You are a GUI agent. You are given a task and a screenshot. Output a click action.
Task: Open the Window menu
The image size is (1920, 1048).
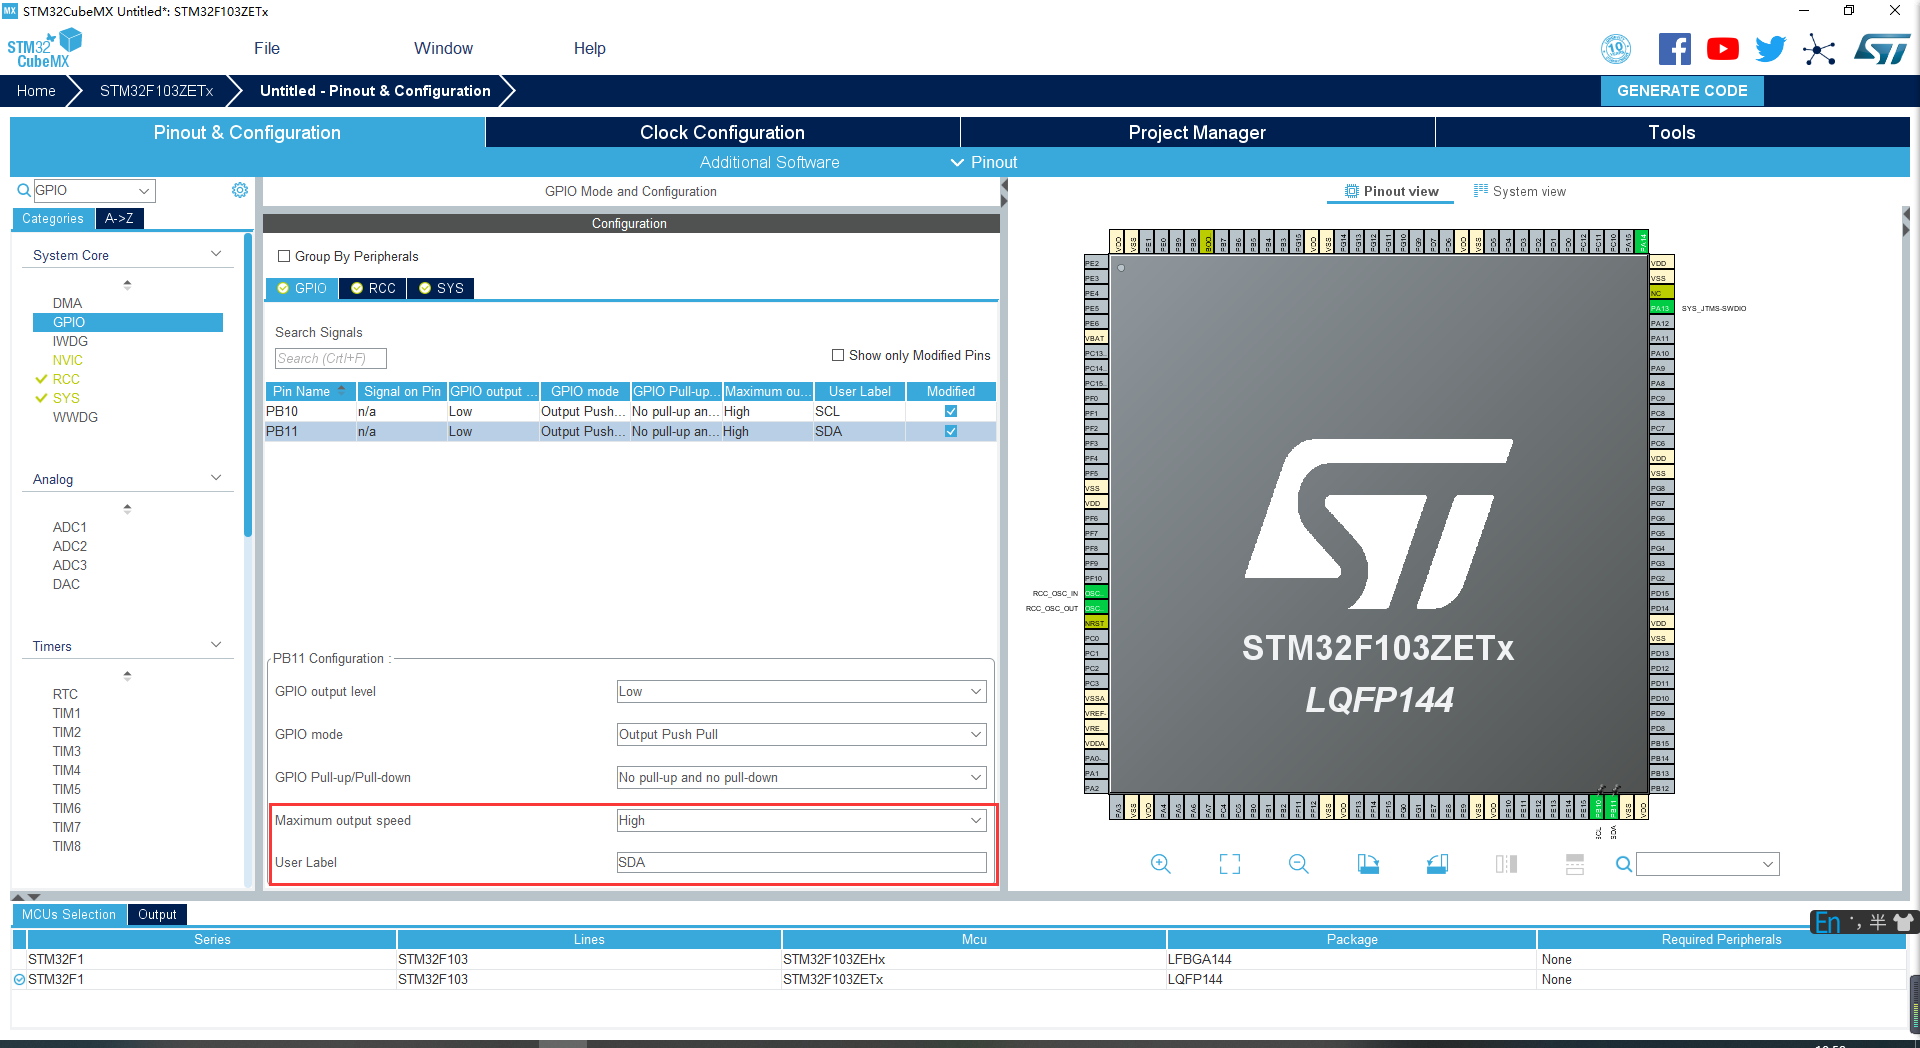(x=443, y=48)
